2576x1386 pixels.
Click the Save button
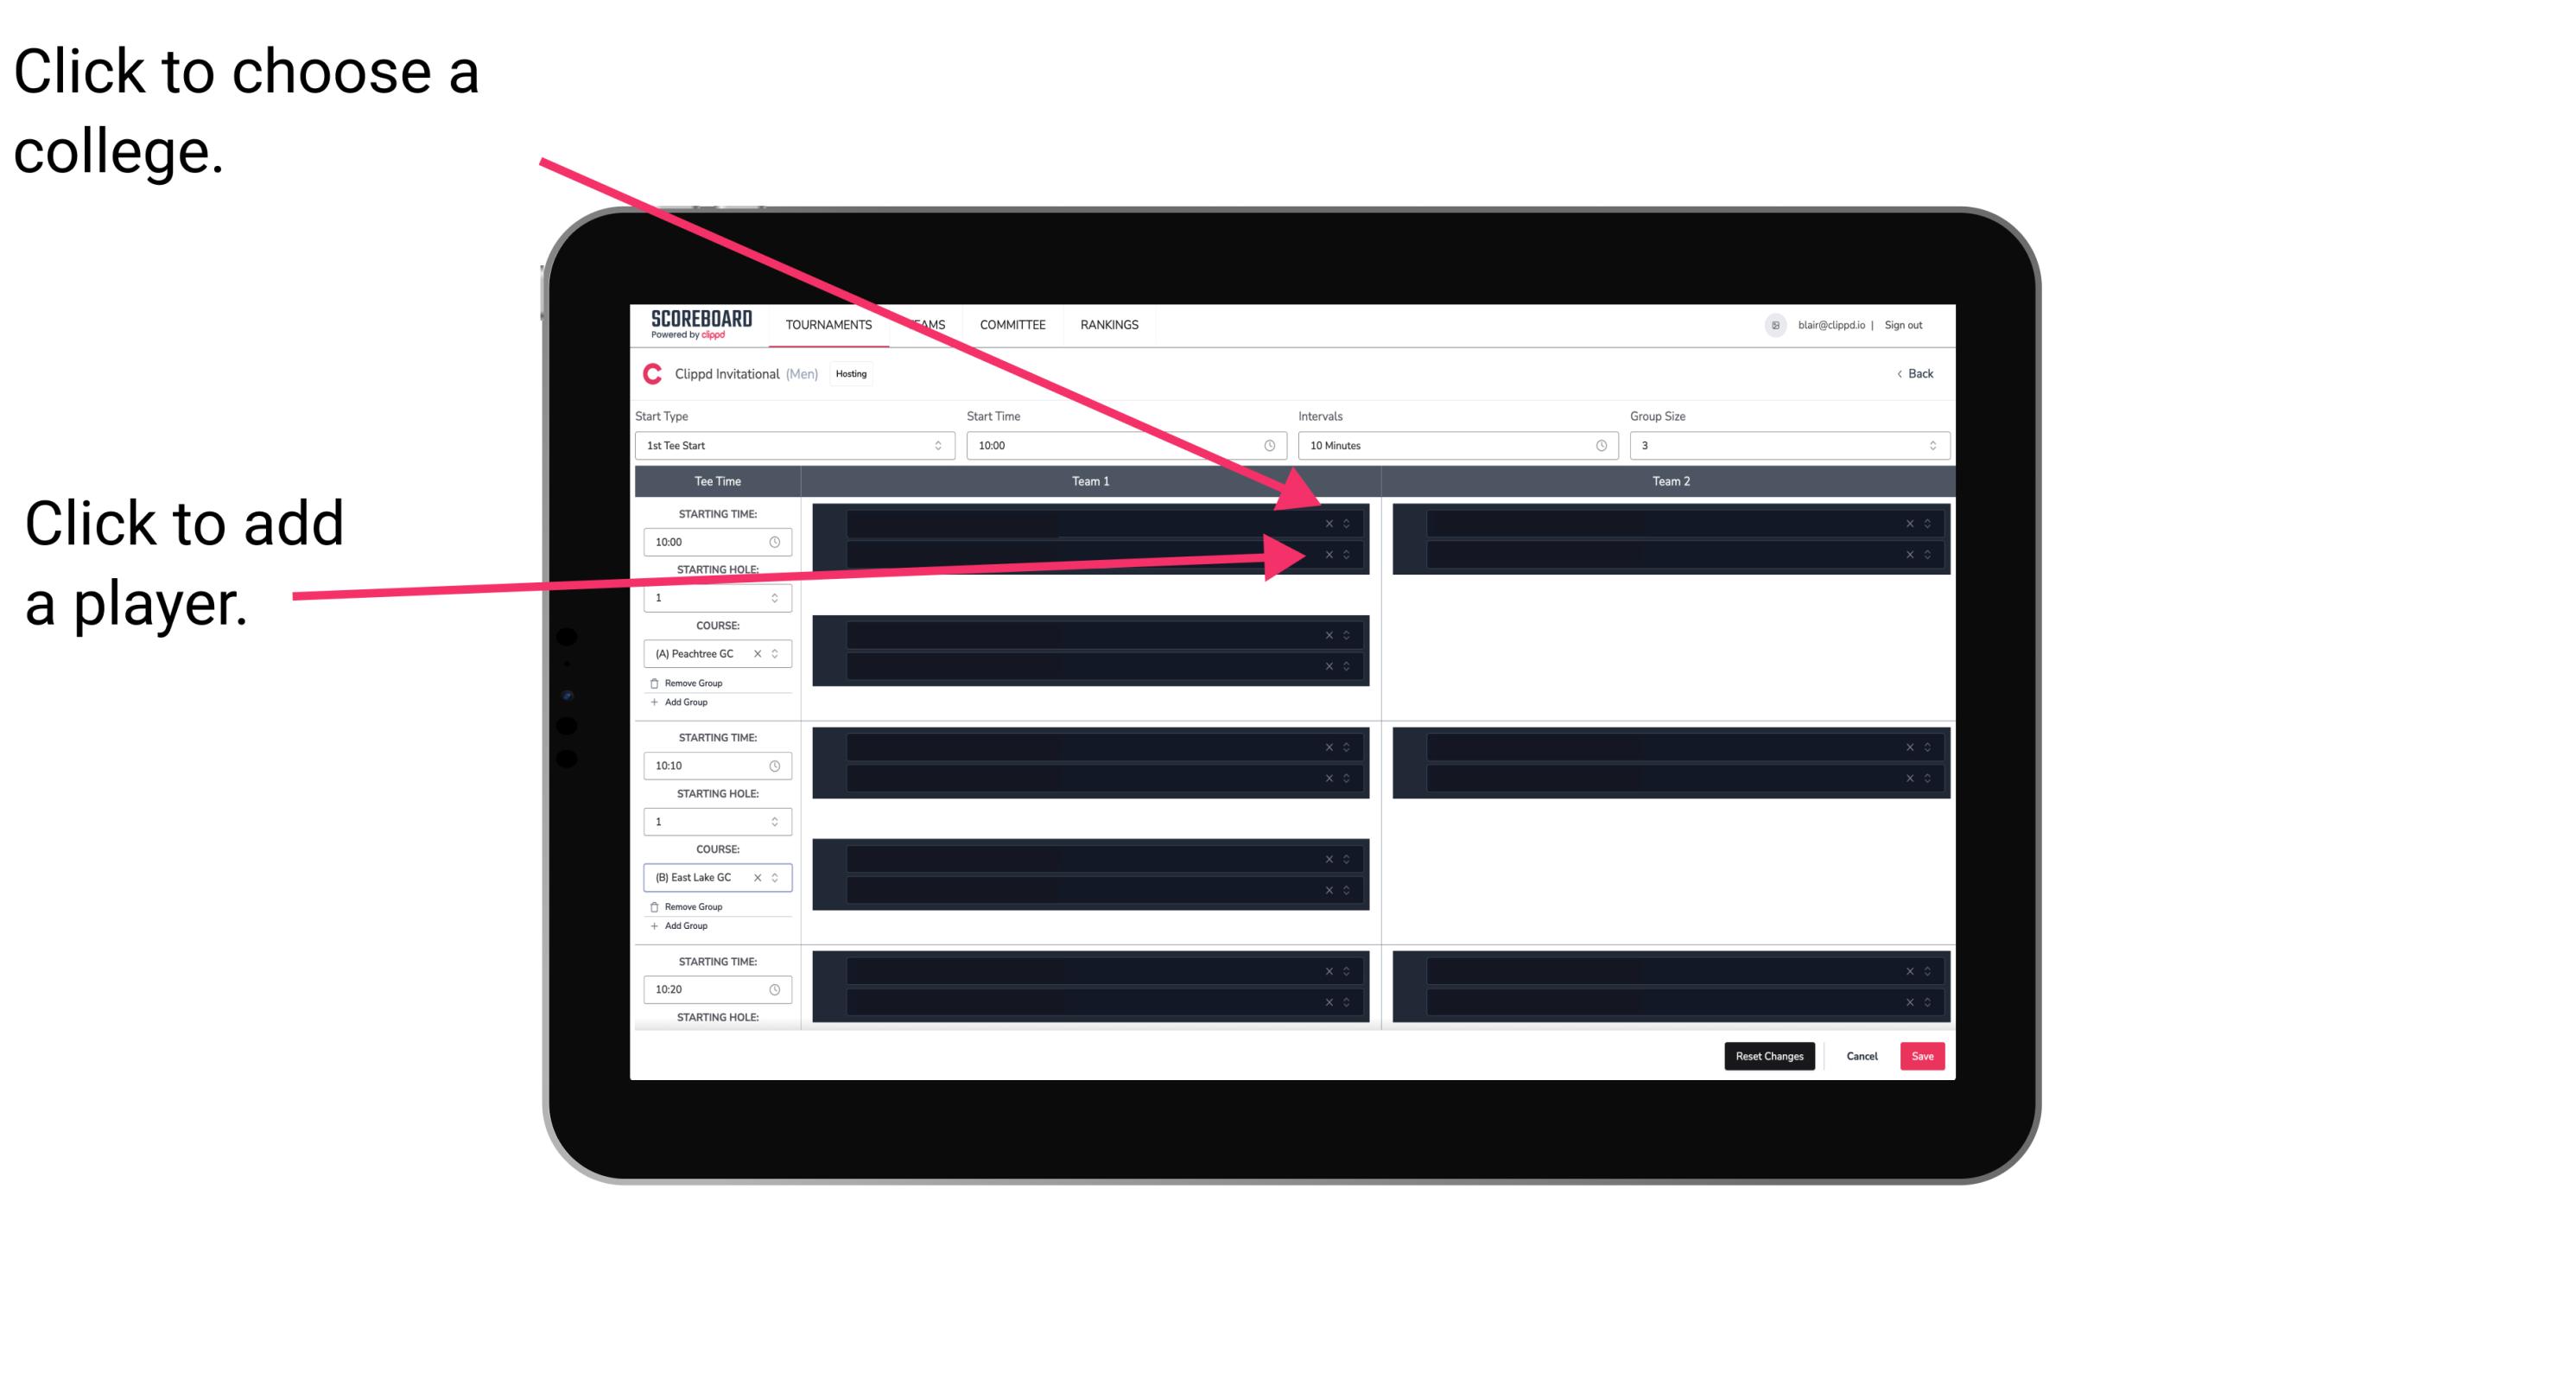pos(1923,1055)
